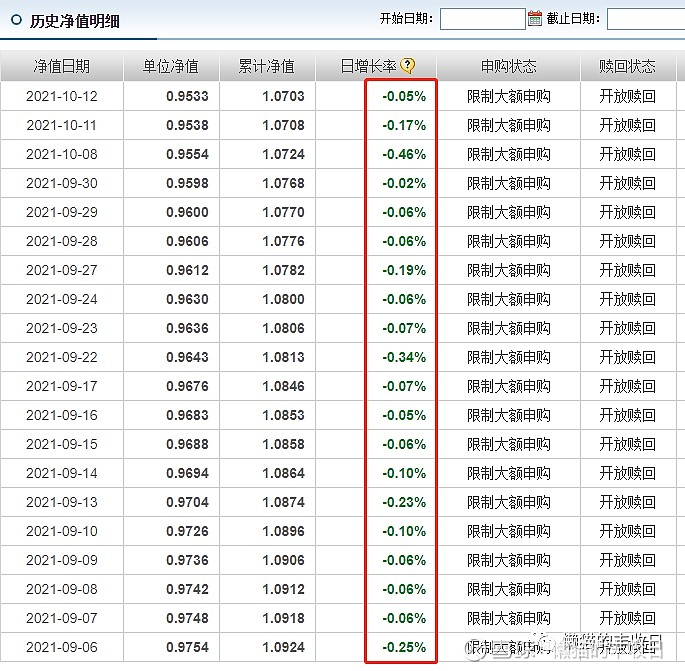This screenshot has height=671, width=685.
Task: Select date cell 2021-09-24
Action: pos(62,299)
